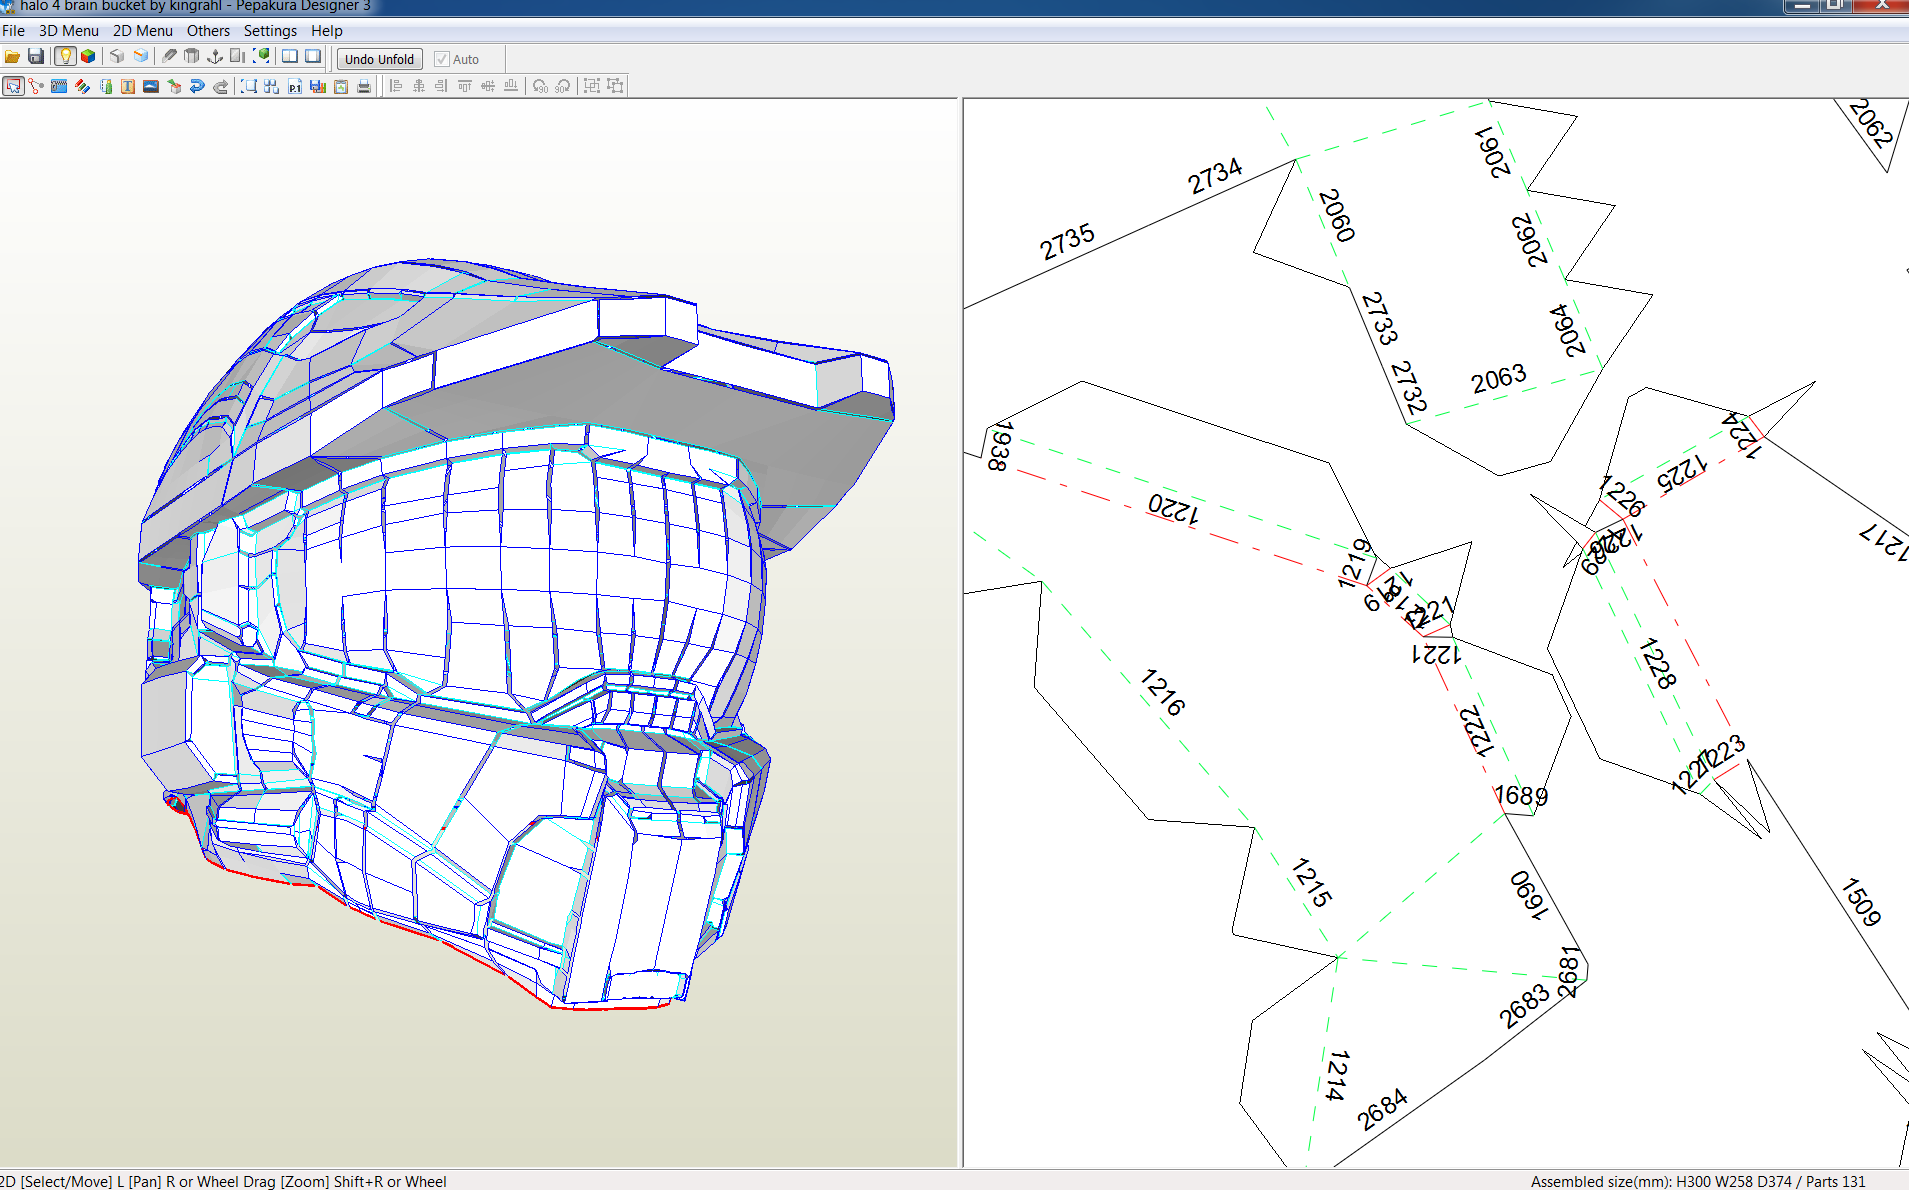Open the File menu
The width and height of the screenshot is (1909, 1191).
coord(14,31)
